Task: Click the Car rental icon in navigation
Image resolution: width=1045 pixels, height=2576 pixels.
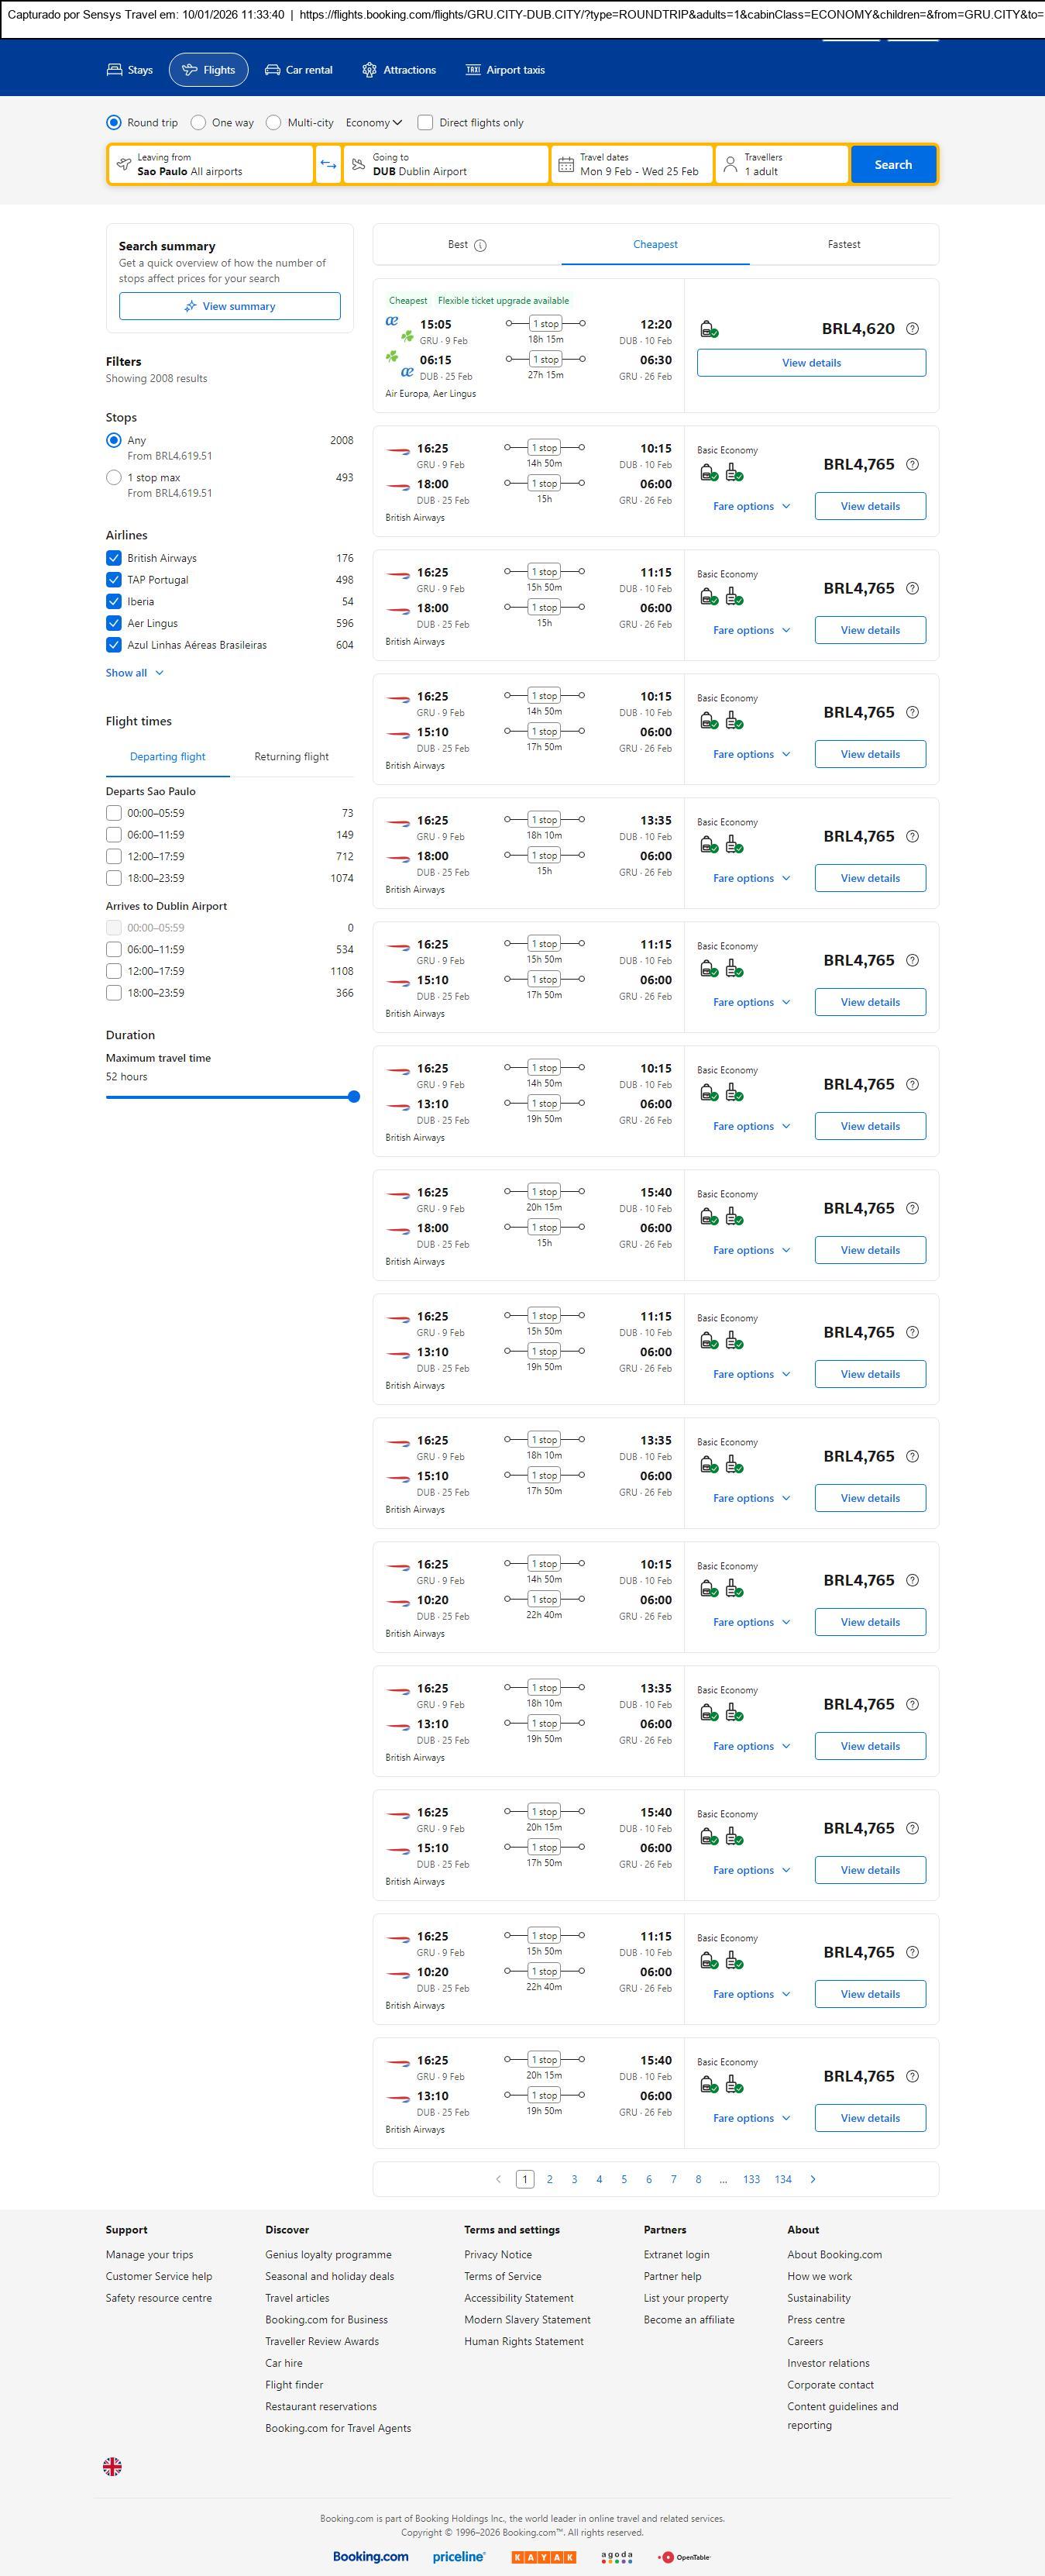Action: (x=272, y=70)
